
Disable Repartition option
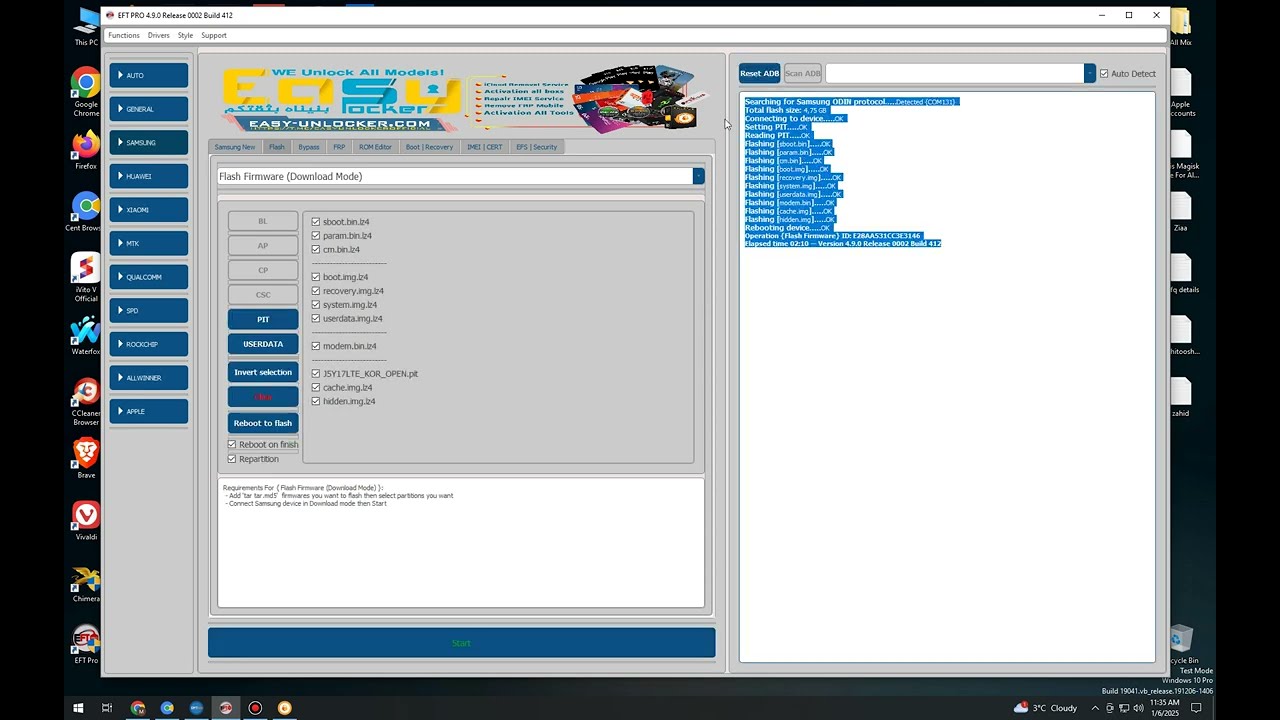(x=232, y=459)
